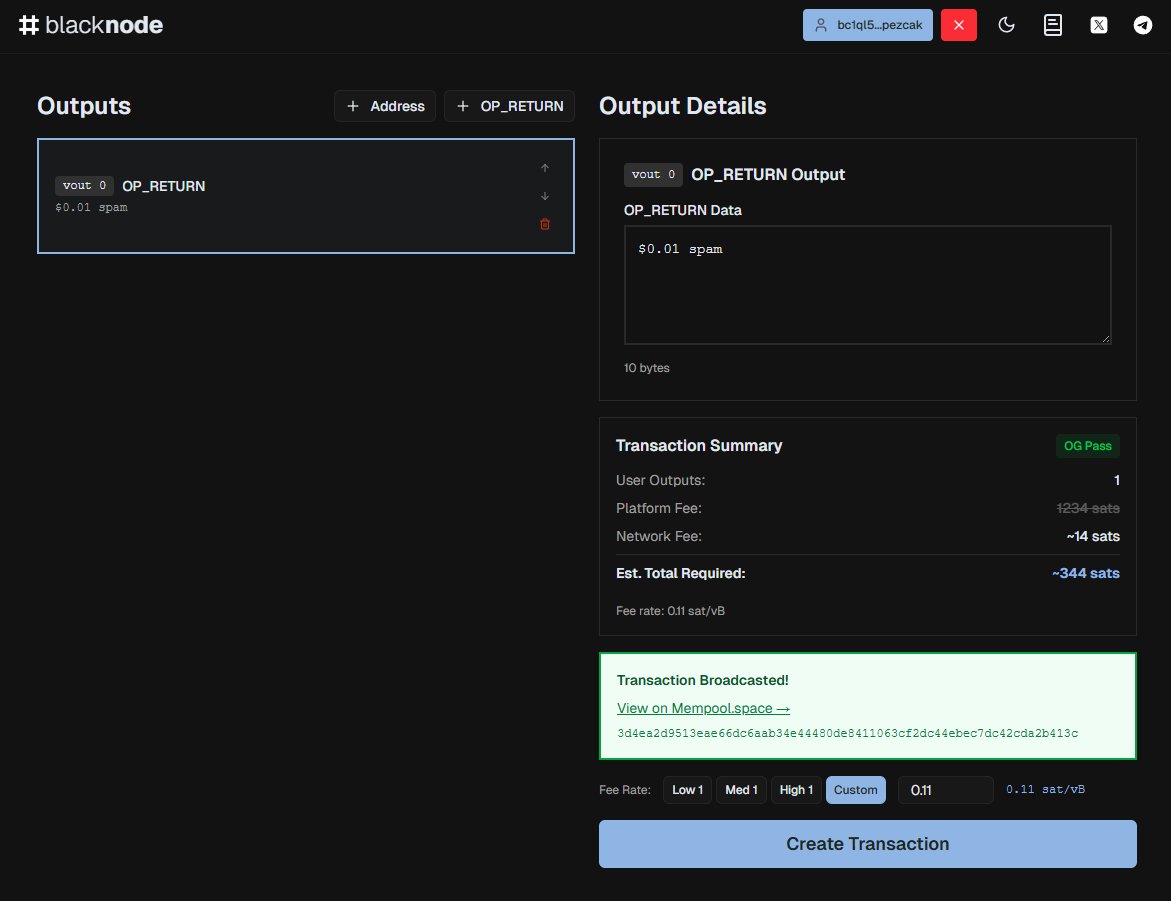
Task: Click the Create Transaction button
Action: tap(867, 843)
